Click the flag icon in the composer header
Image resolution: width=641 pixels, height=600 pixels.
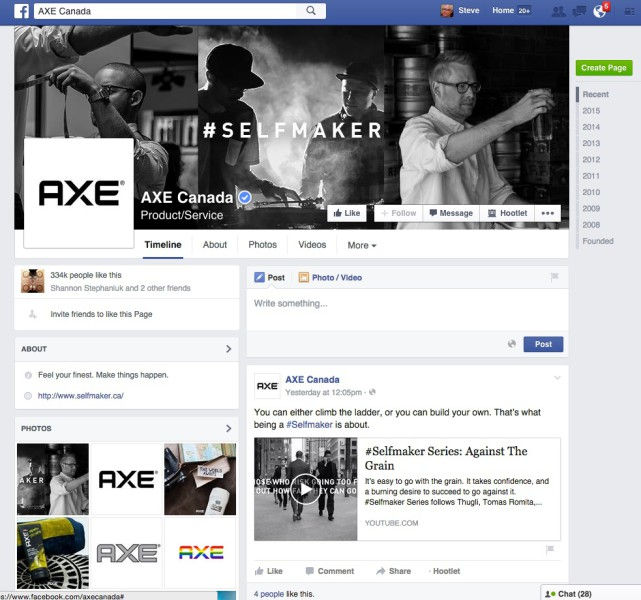pos(554,277)
